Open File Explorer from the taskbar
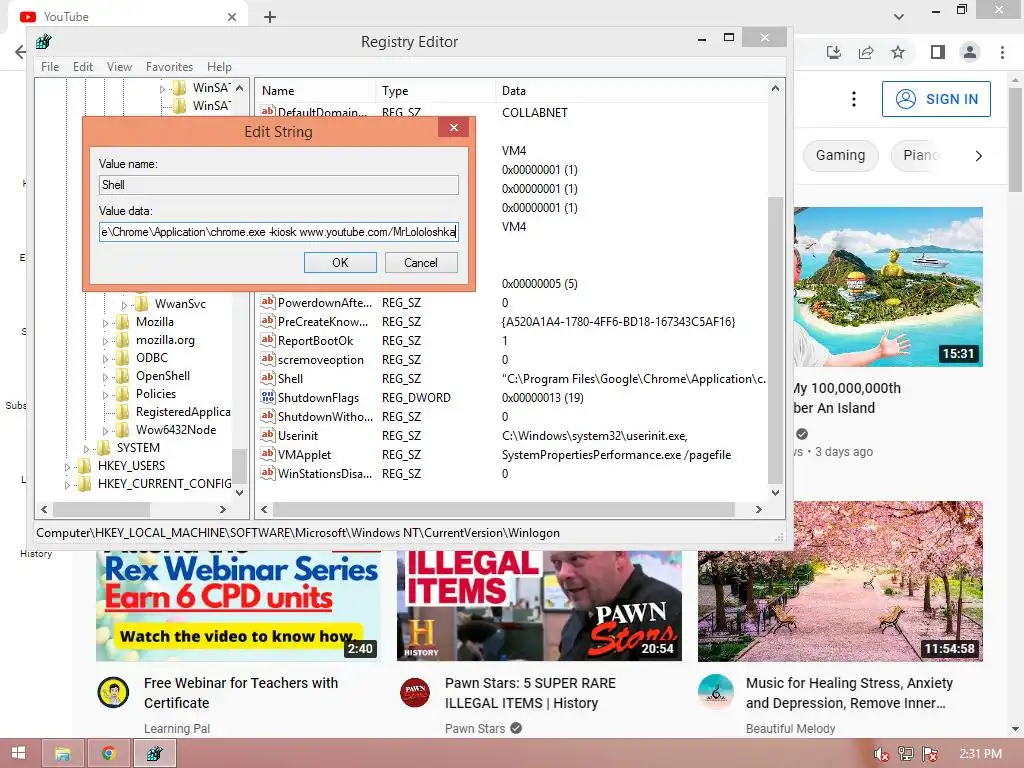 click(63, 754)
